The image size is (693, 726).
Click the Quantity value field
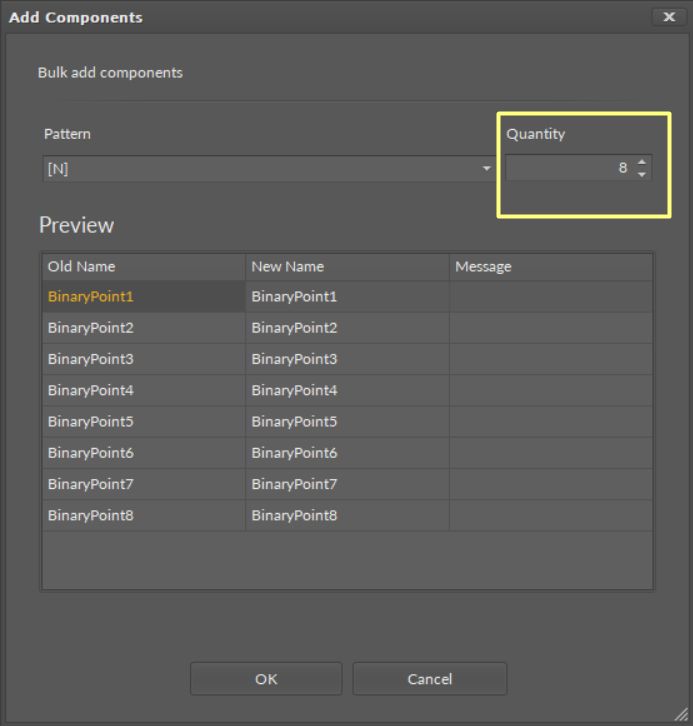568,169
